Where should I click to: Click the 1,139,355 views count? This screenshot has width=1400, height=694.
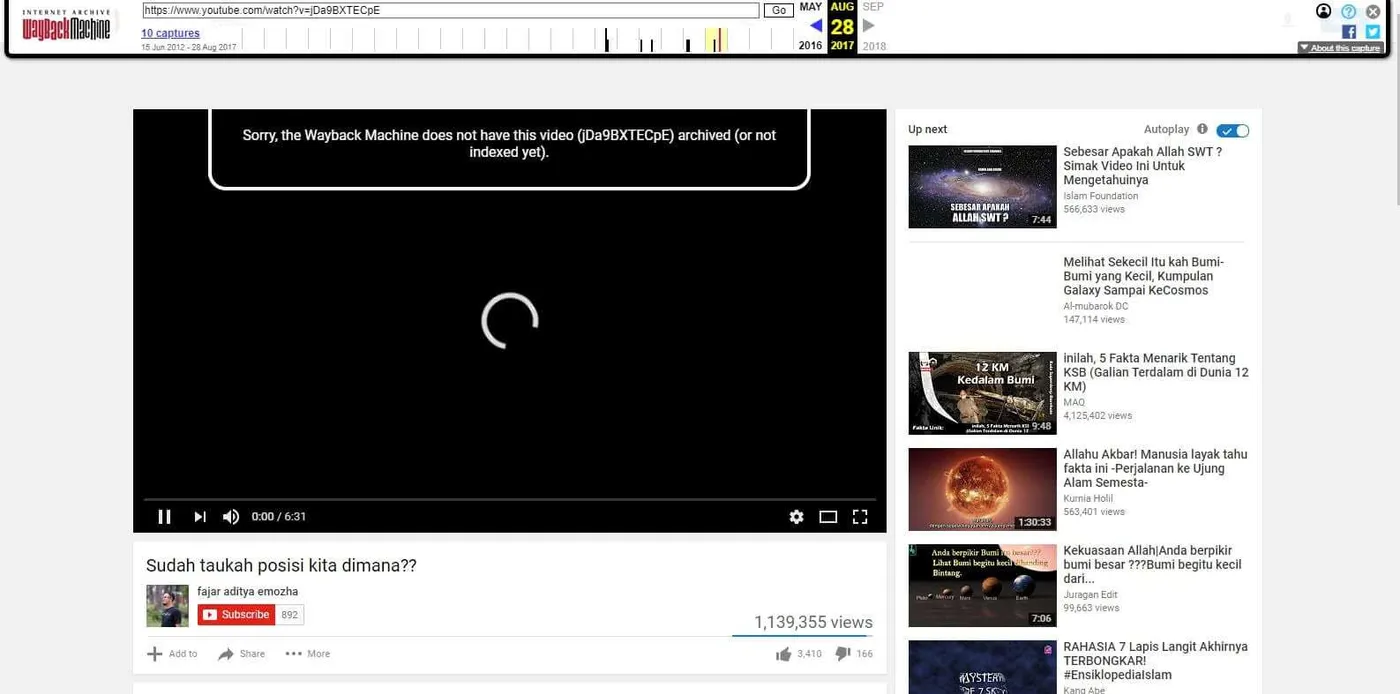click(x=813, y=622)
